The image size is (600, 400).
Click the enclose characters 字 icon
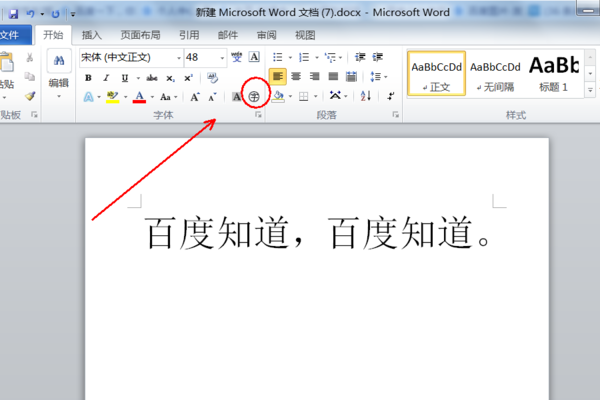[254, 97]
